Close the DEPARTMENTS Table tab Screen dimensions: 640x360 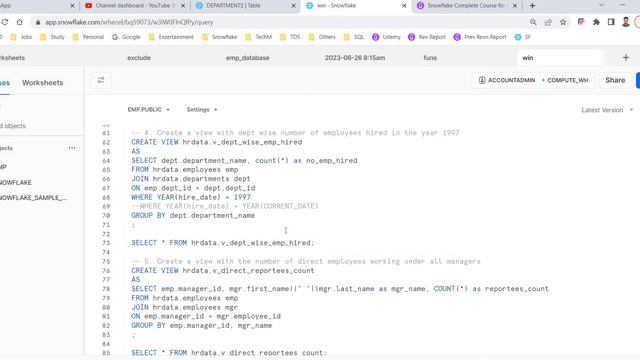click(x=293, y=6)
